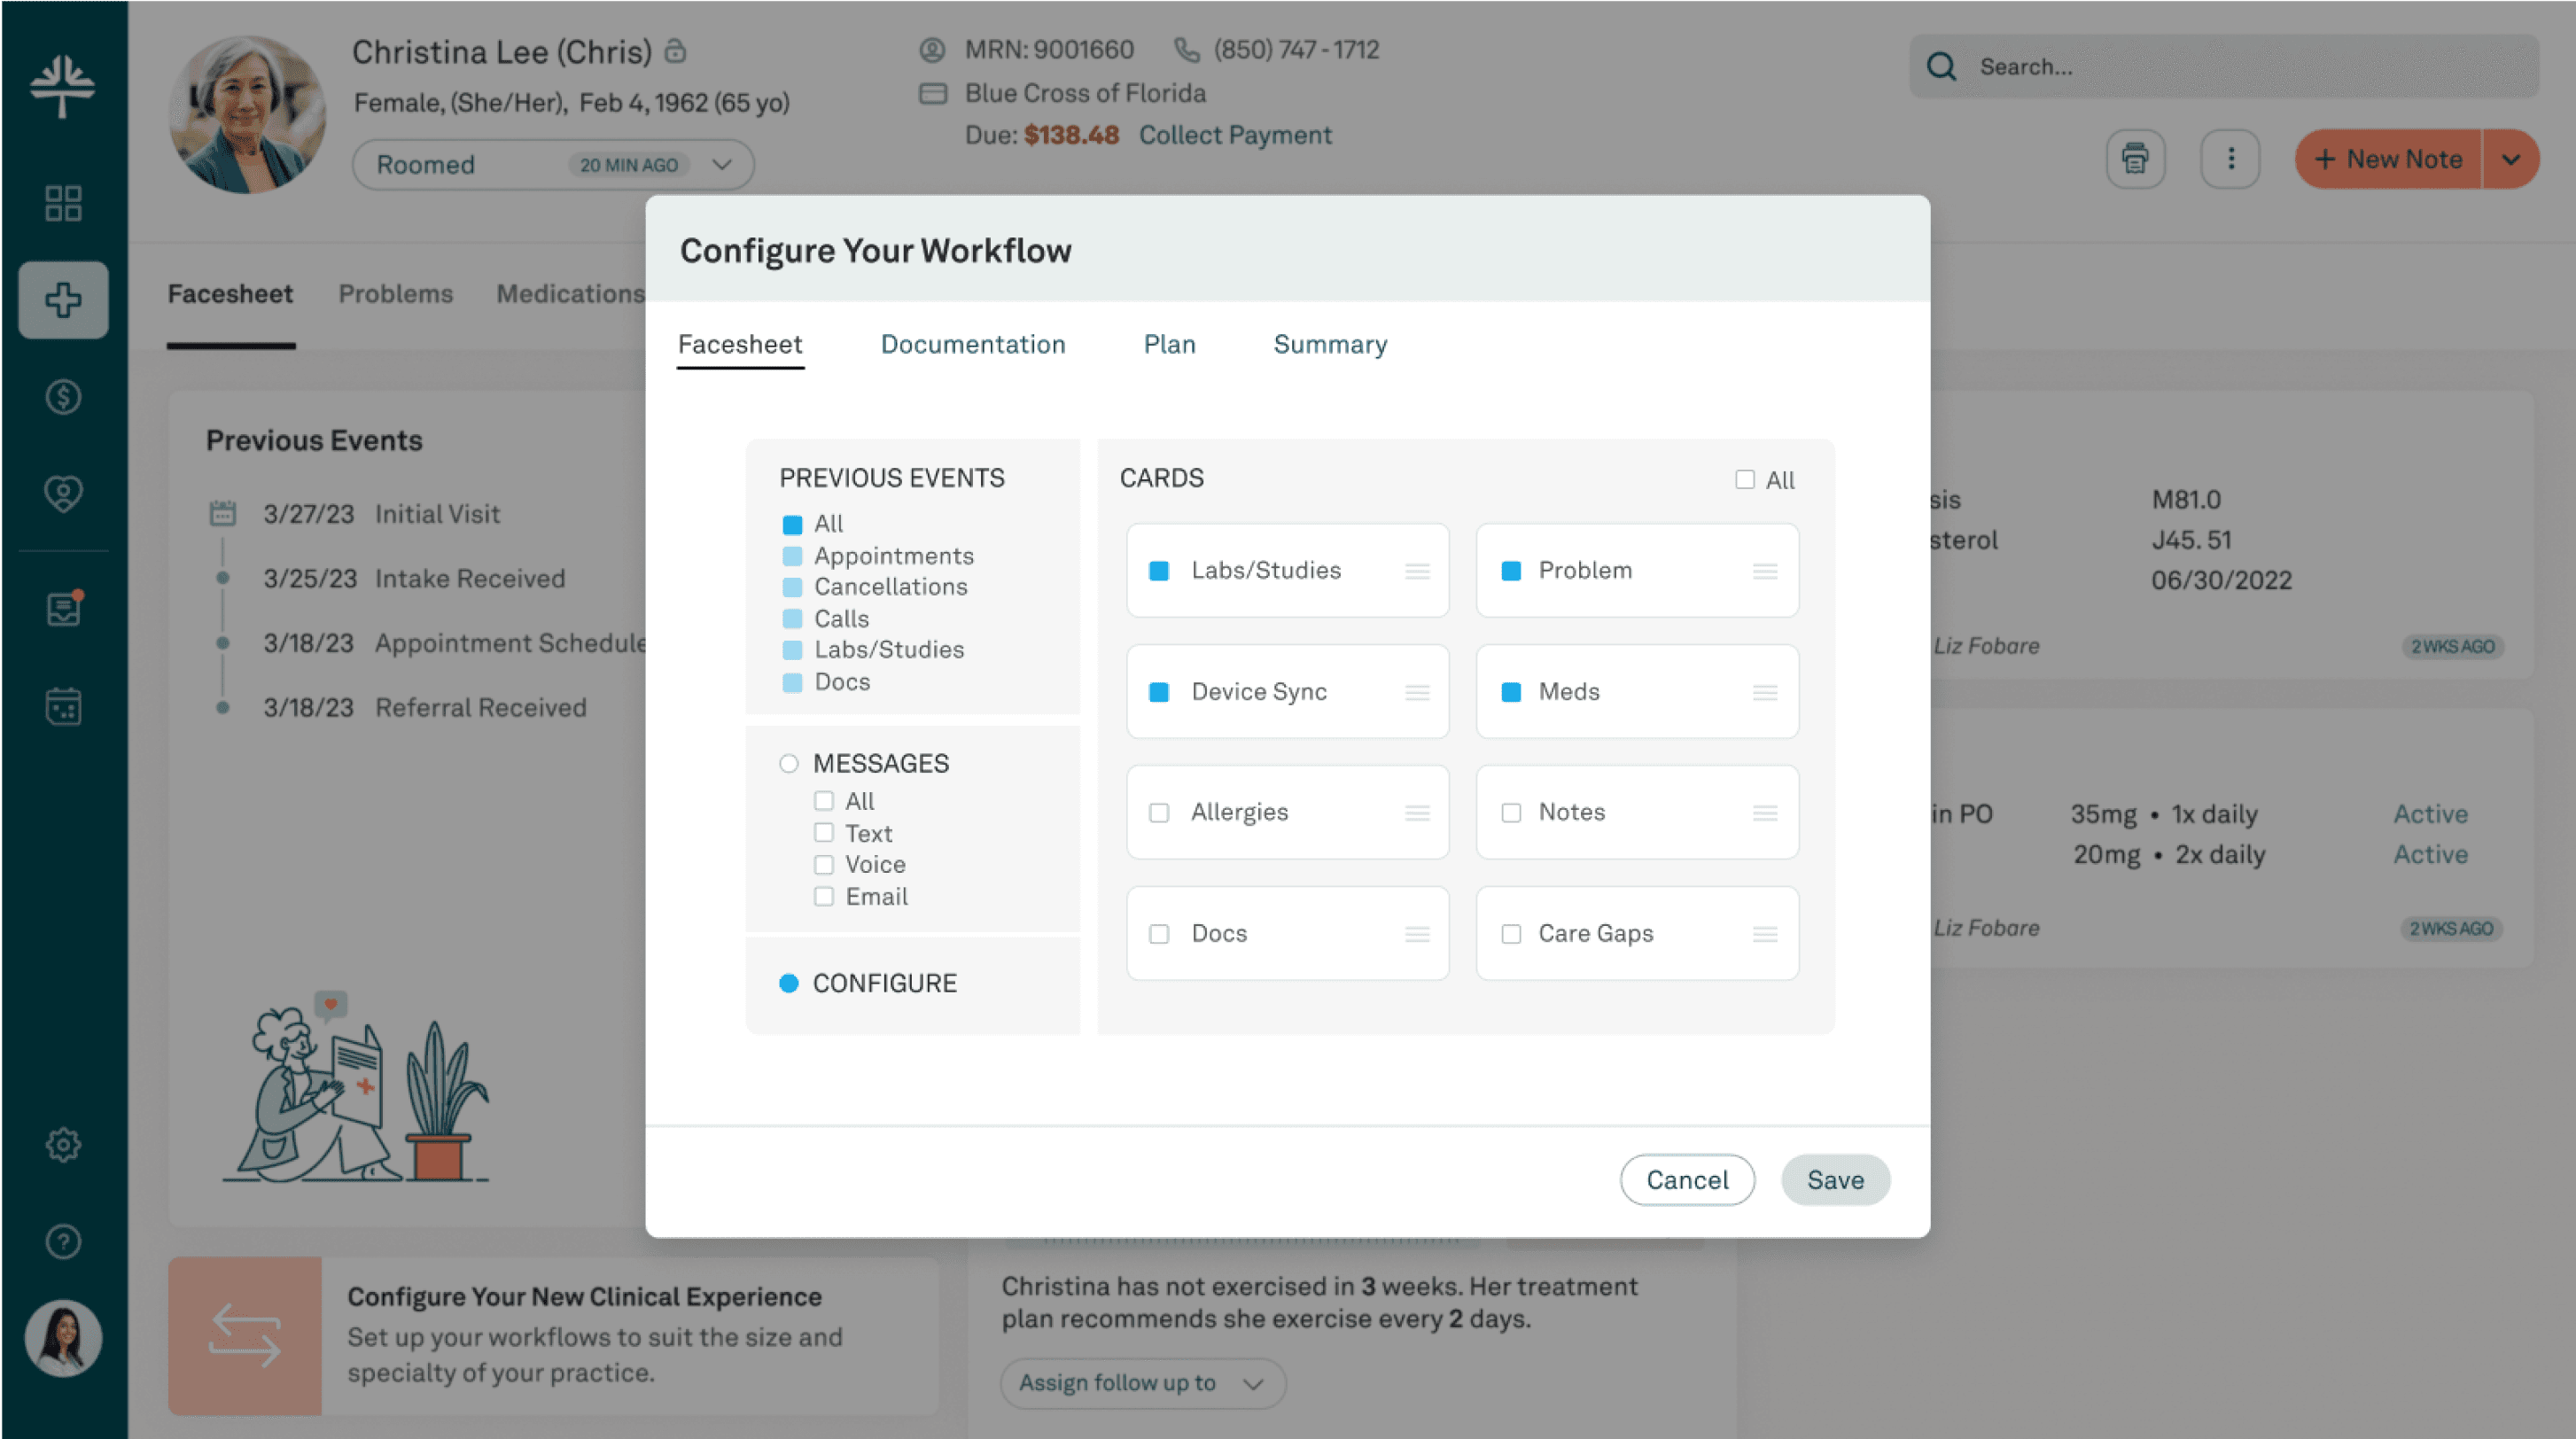Click the drag handle on Care Gaps card
The height and width of the screenshot is (1439, 2576).
coord(1765,934)
